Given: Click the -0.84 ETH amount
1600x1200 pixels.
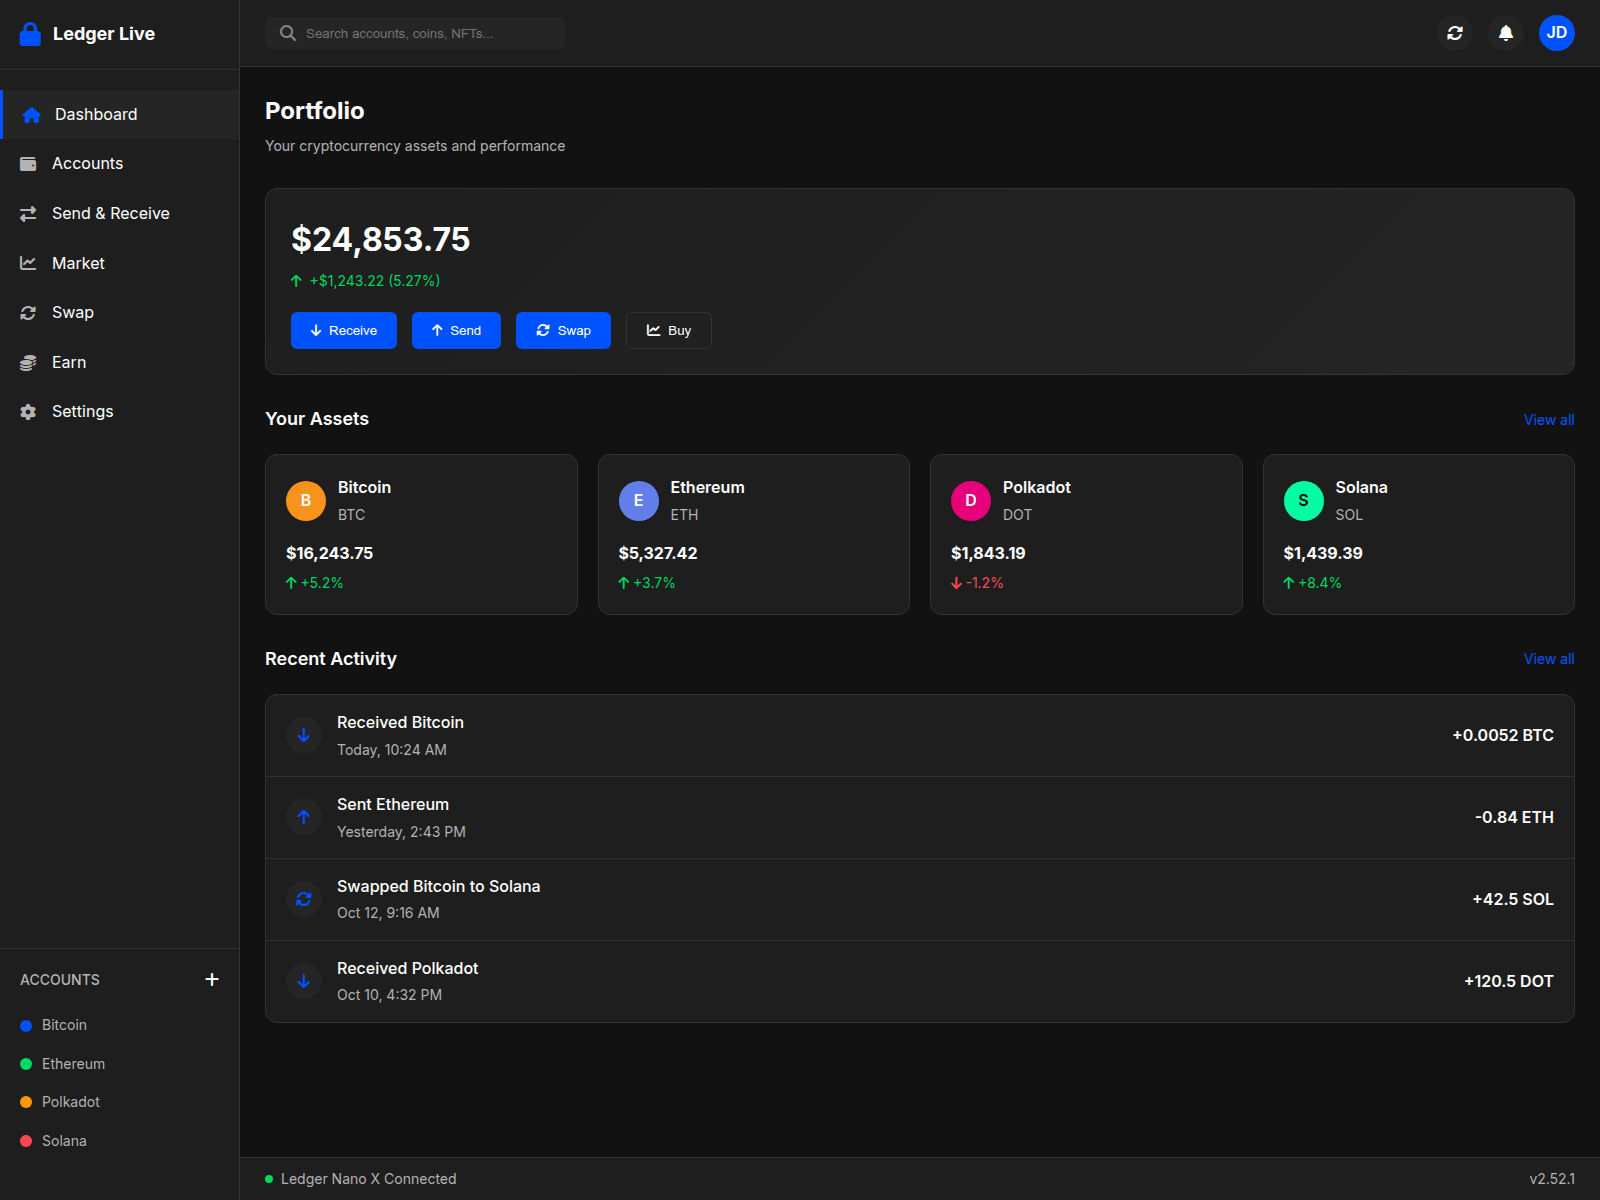Looking at the screenshot, I should 1514,817.
